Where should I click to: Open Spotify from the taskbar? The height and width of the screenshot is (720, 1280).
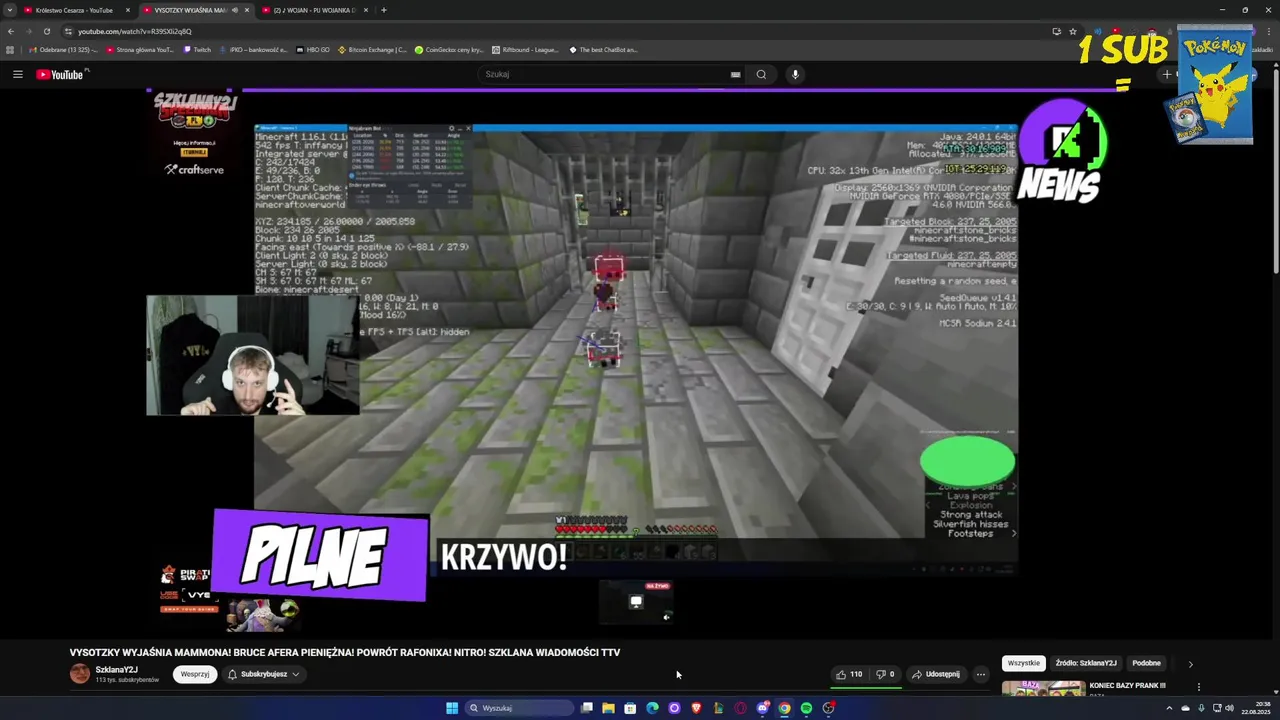click(806, 708)
